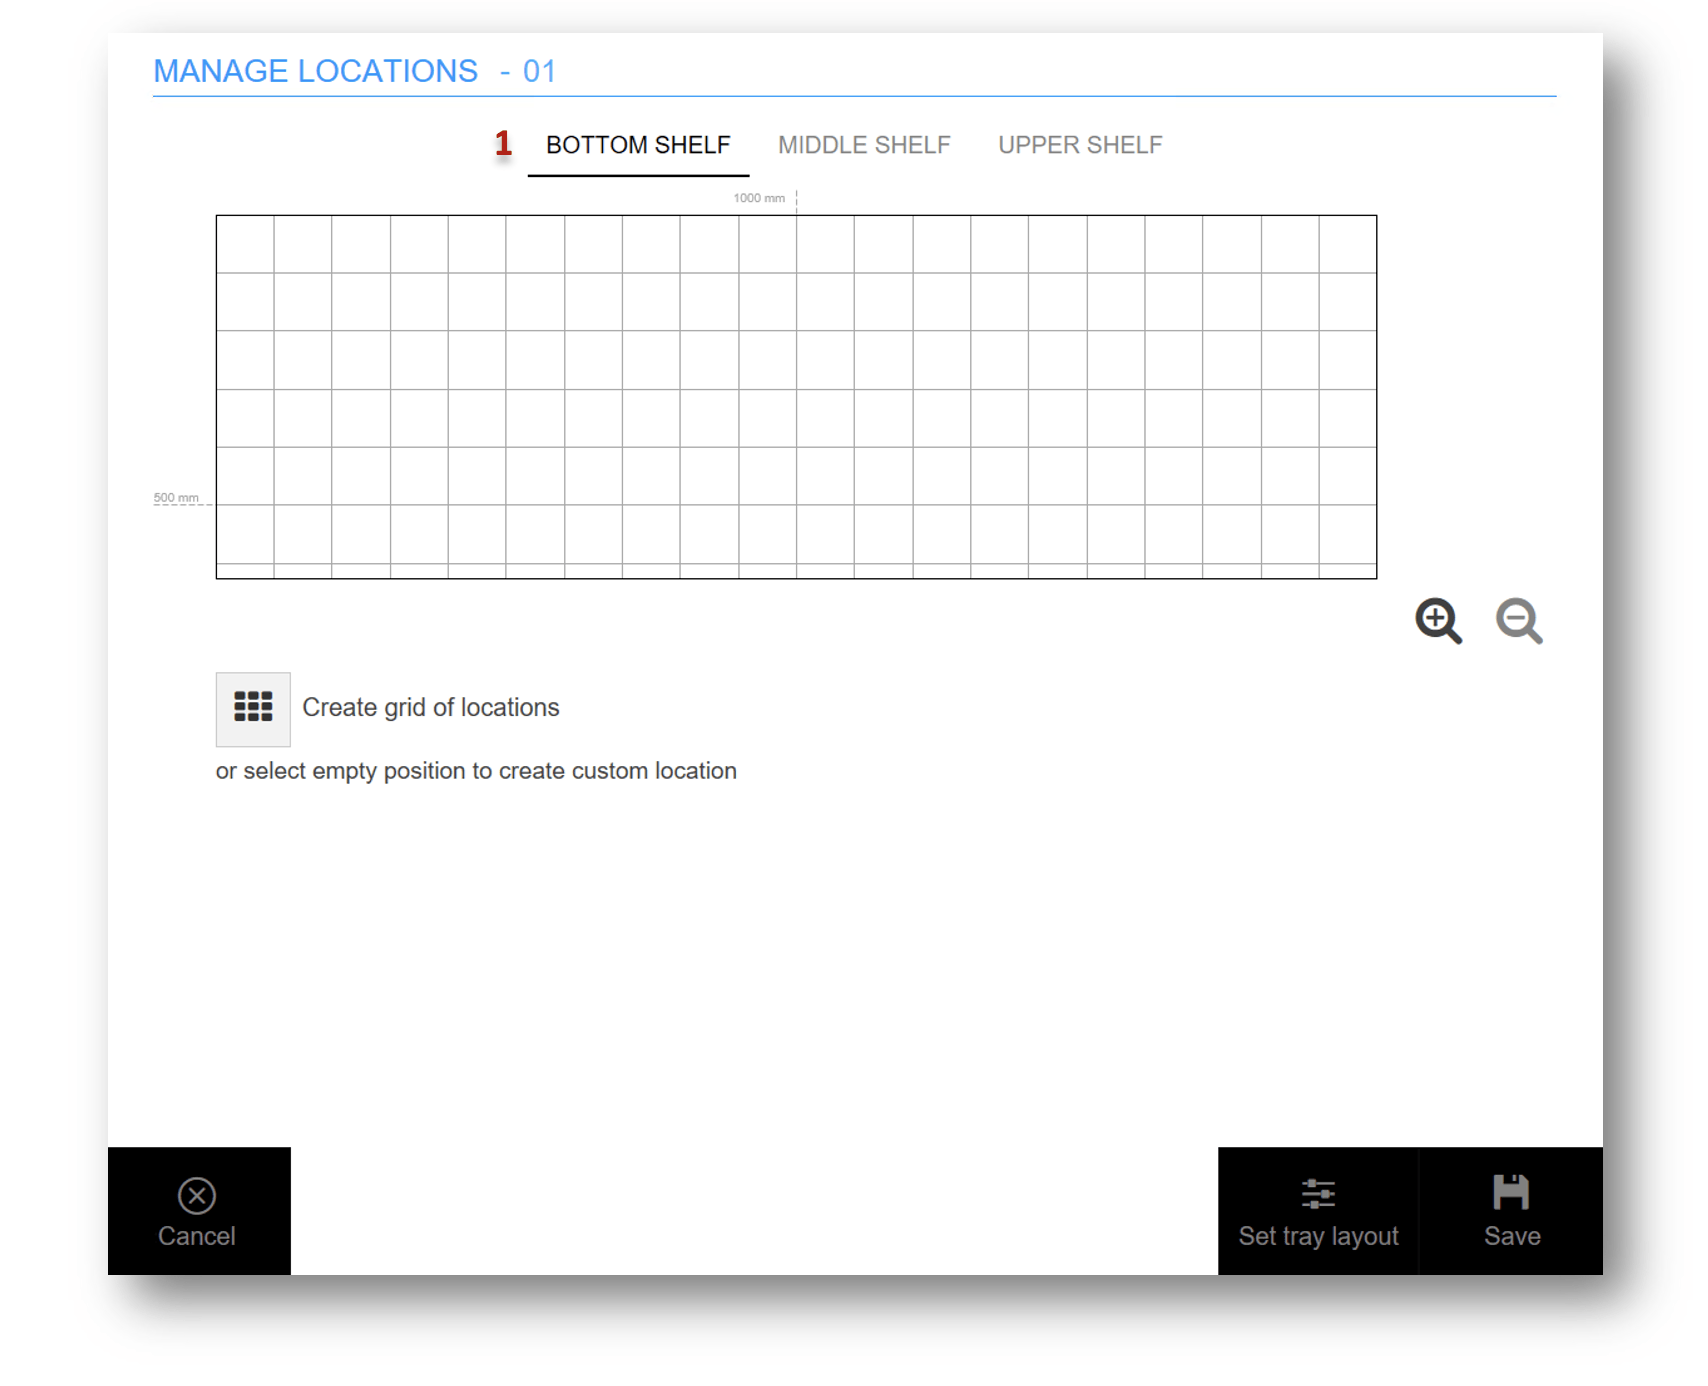Image resolution: width=1708 pixels, height=1386 pixels.
Task: Select the Upper Shelf tab
Action: tap(1079, 146)
